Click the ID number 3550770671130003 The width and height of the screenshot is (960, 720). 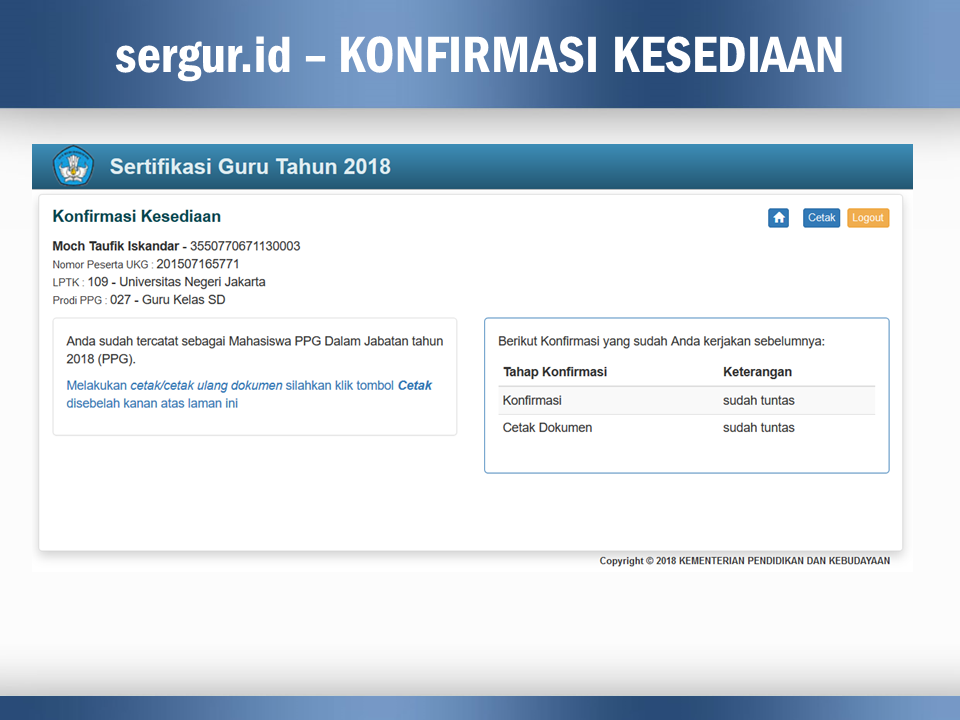pos(245,246)
